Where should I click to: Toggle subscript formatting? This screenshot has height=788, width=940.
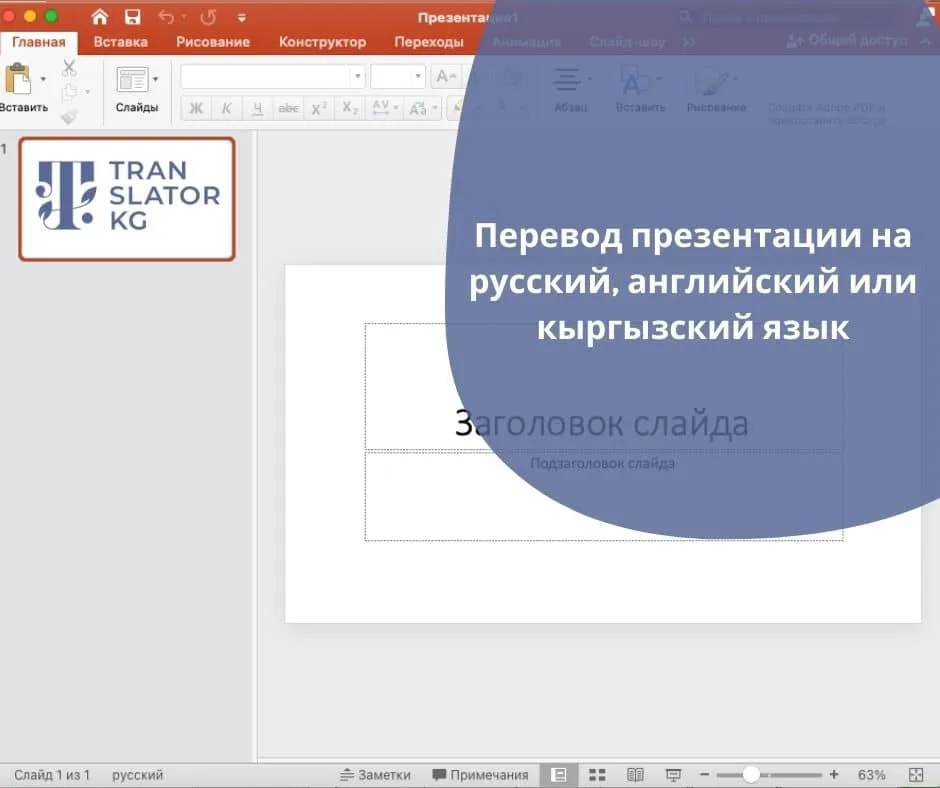pos(350,109)
